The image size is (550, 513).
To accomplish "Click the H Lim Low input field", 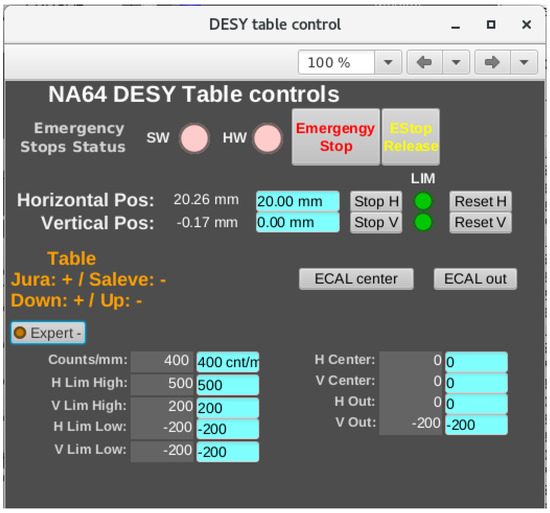I will coord(228,428).
